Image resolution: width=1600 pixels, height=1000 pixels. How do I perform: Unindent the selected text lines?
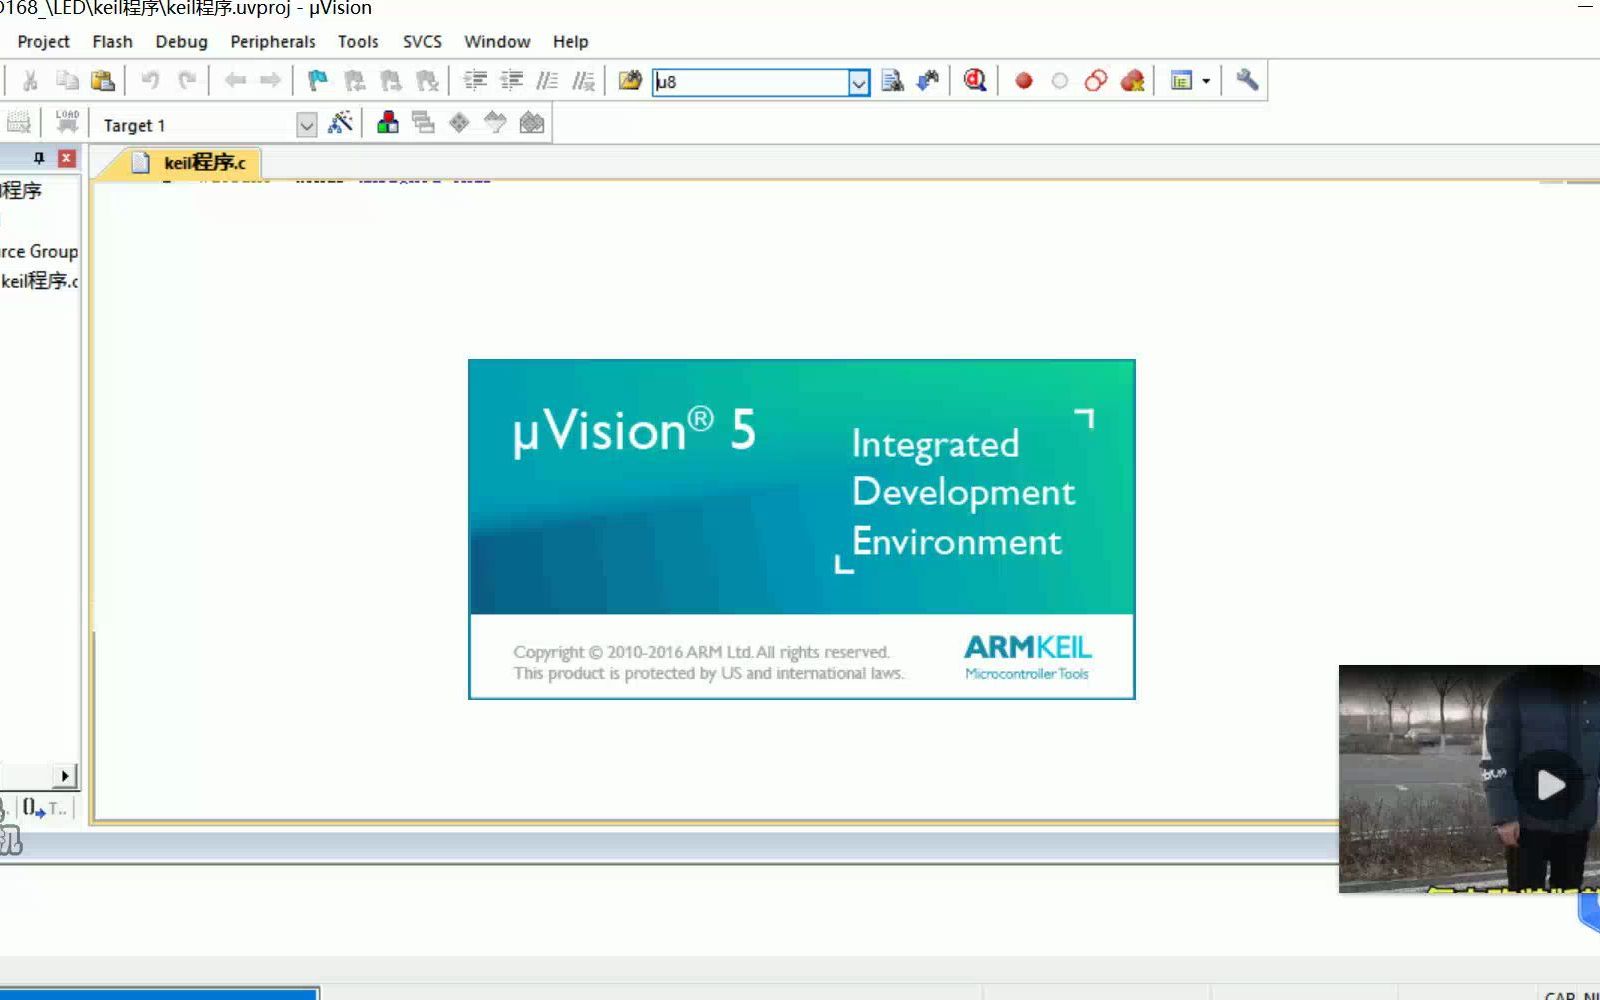pyautogui.click(x=511, y=81)
